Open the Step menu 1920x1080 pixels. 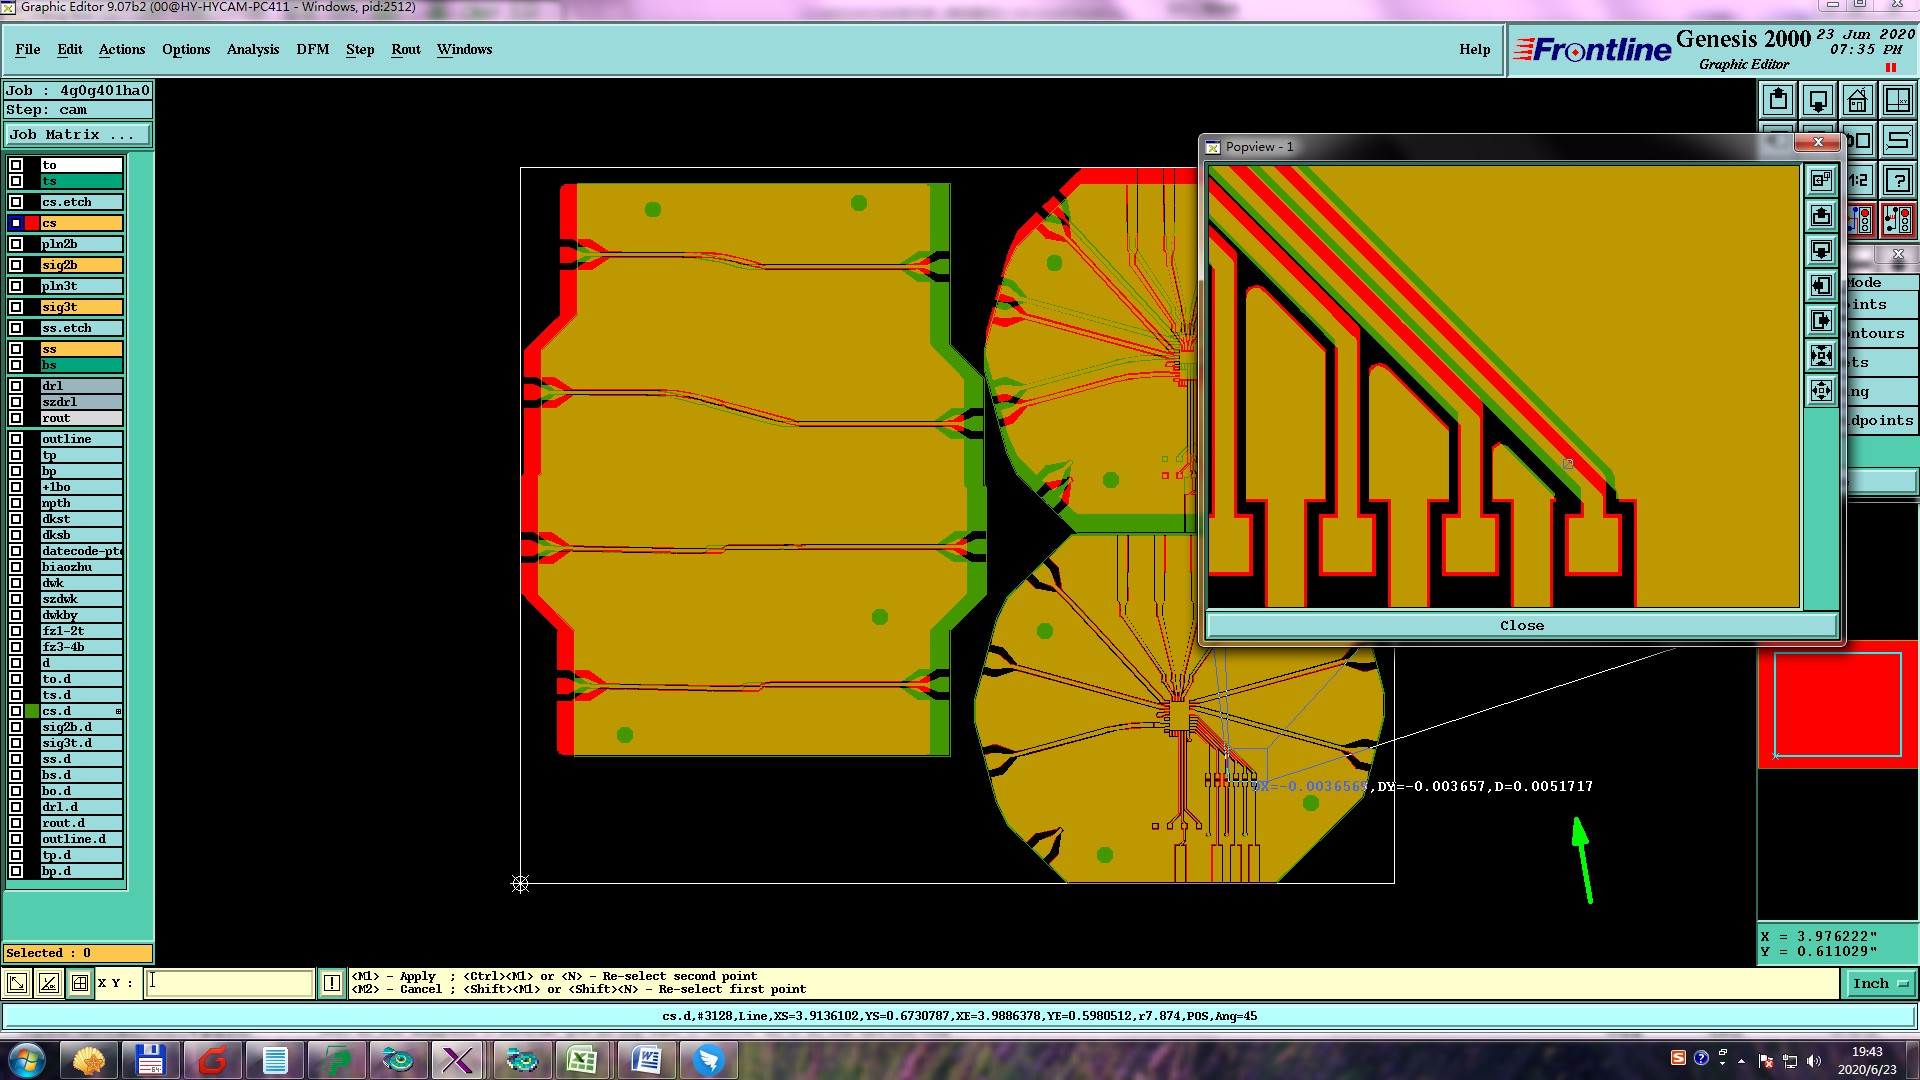coord(360,49)
